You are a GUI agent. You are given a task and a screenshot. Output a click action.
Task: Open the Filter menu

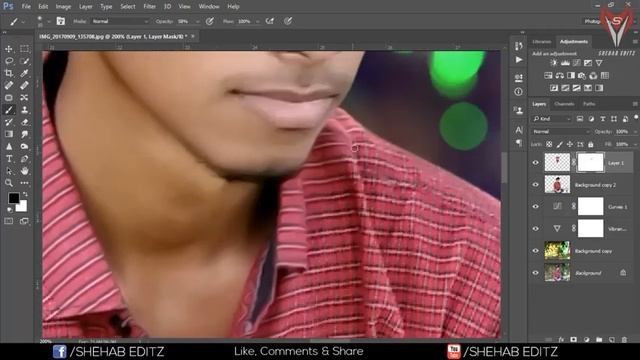[149, 7]
